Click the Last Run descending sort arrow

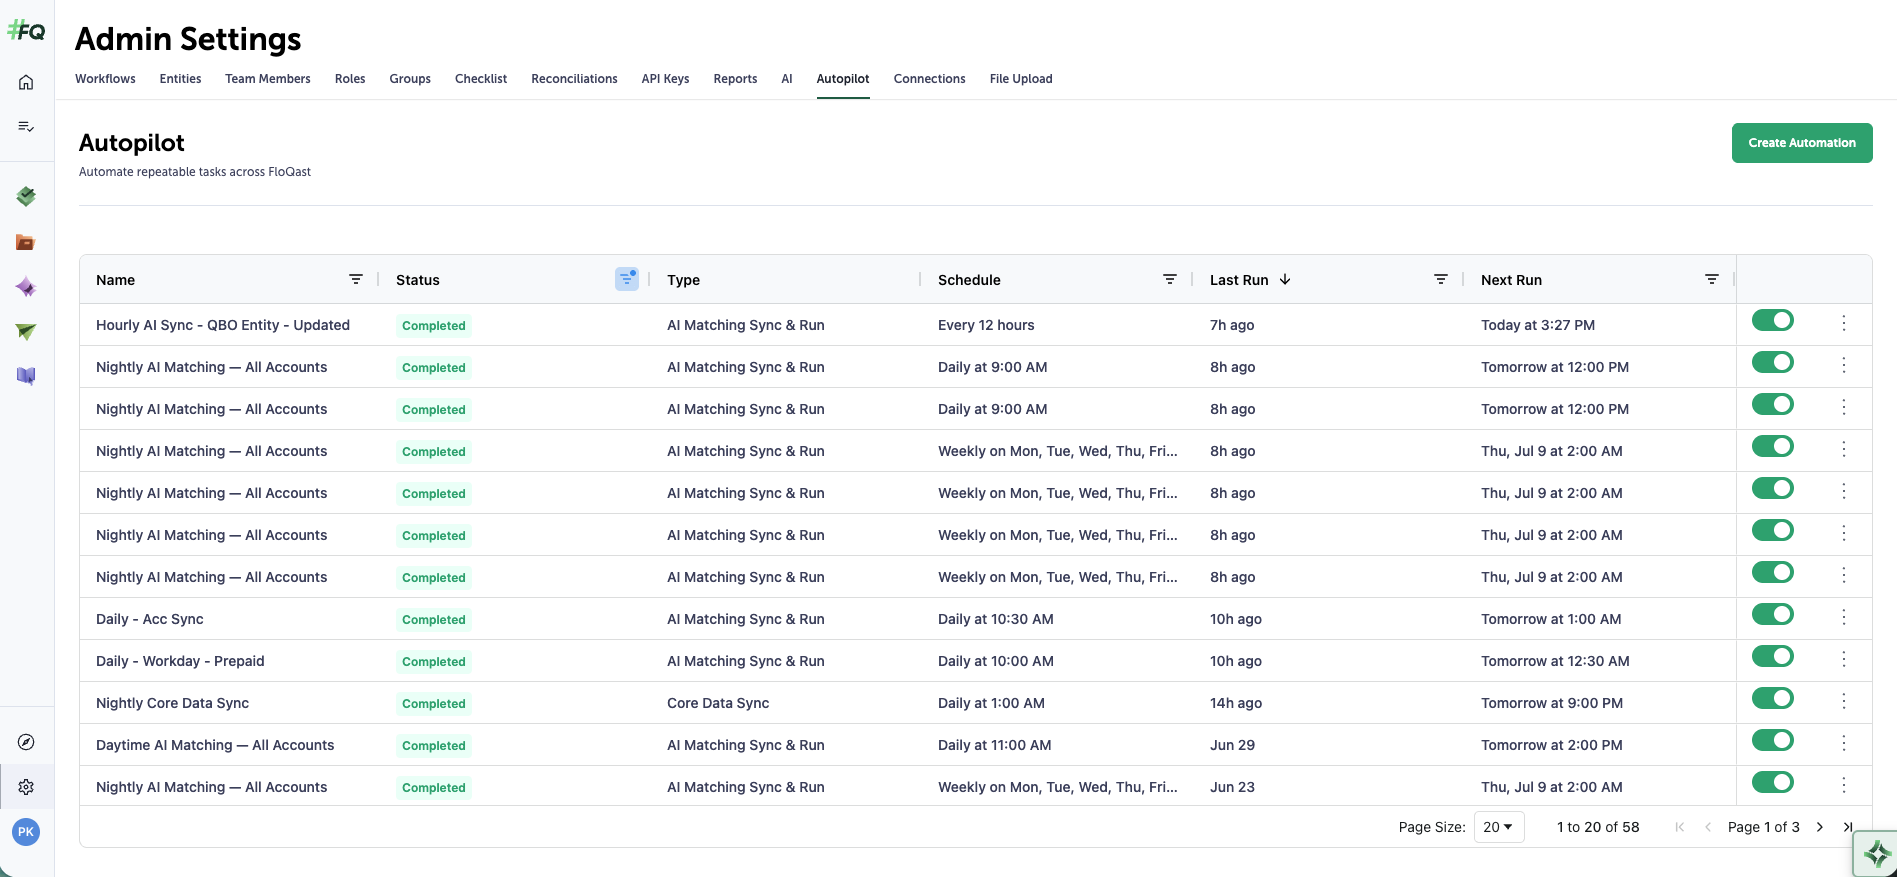(1285, 279)
